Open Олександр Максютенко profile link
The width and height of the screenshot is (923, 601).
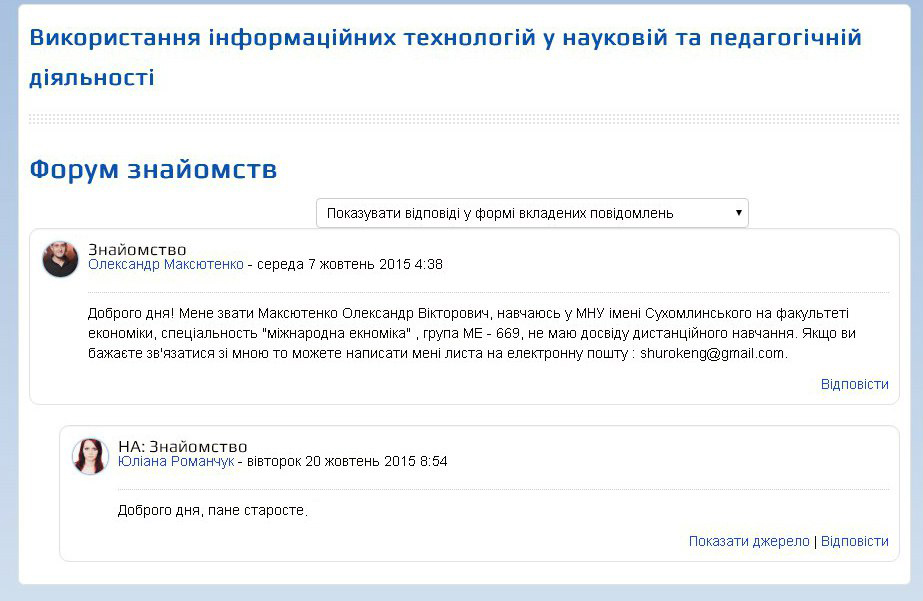[x=165, y=264]
